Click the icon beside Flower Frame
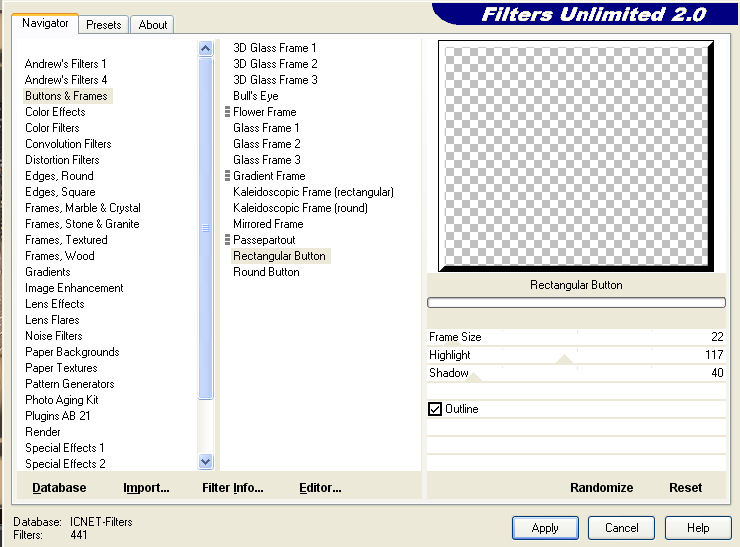 point(228,112)
